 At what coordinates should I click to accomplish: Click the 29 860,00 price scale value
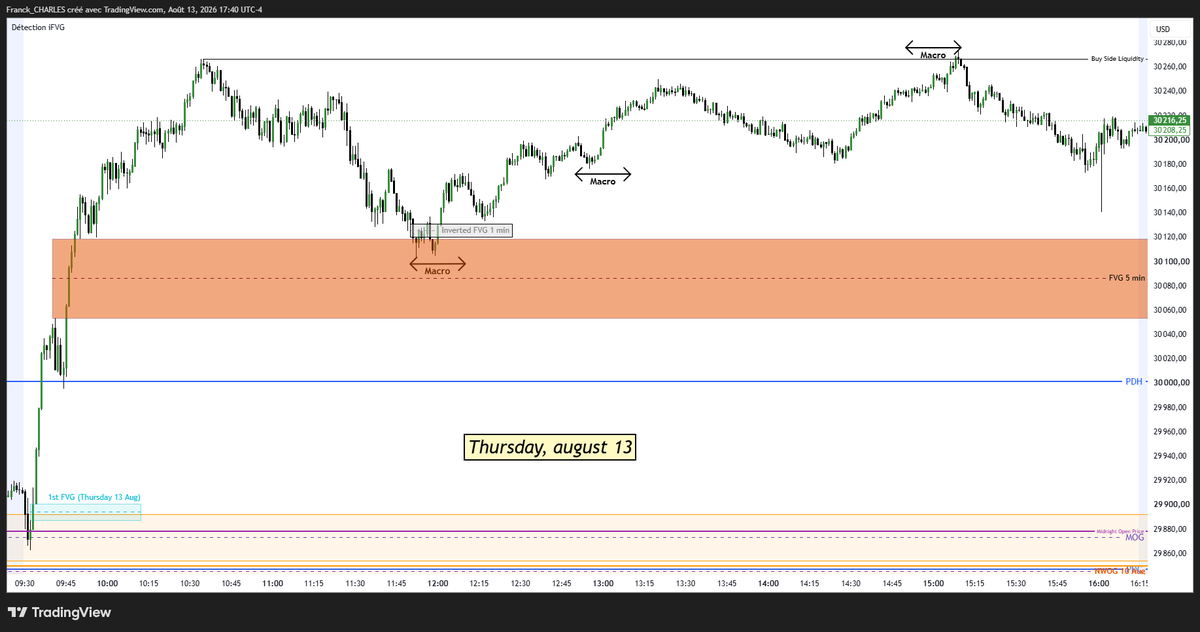(1171, 553)
